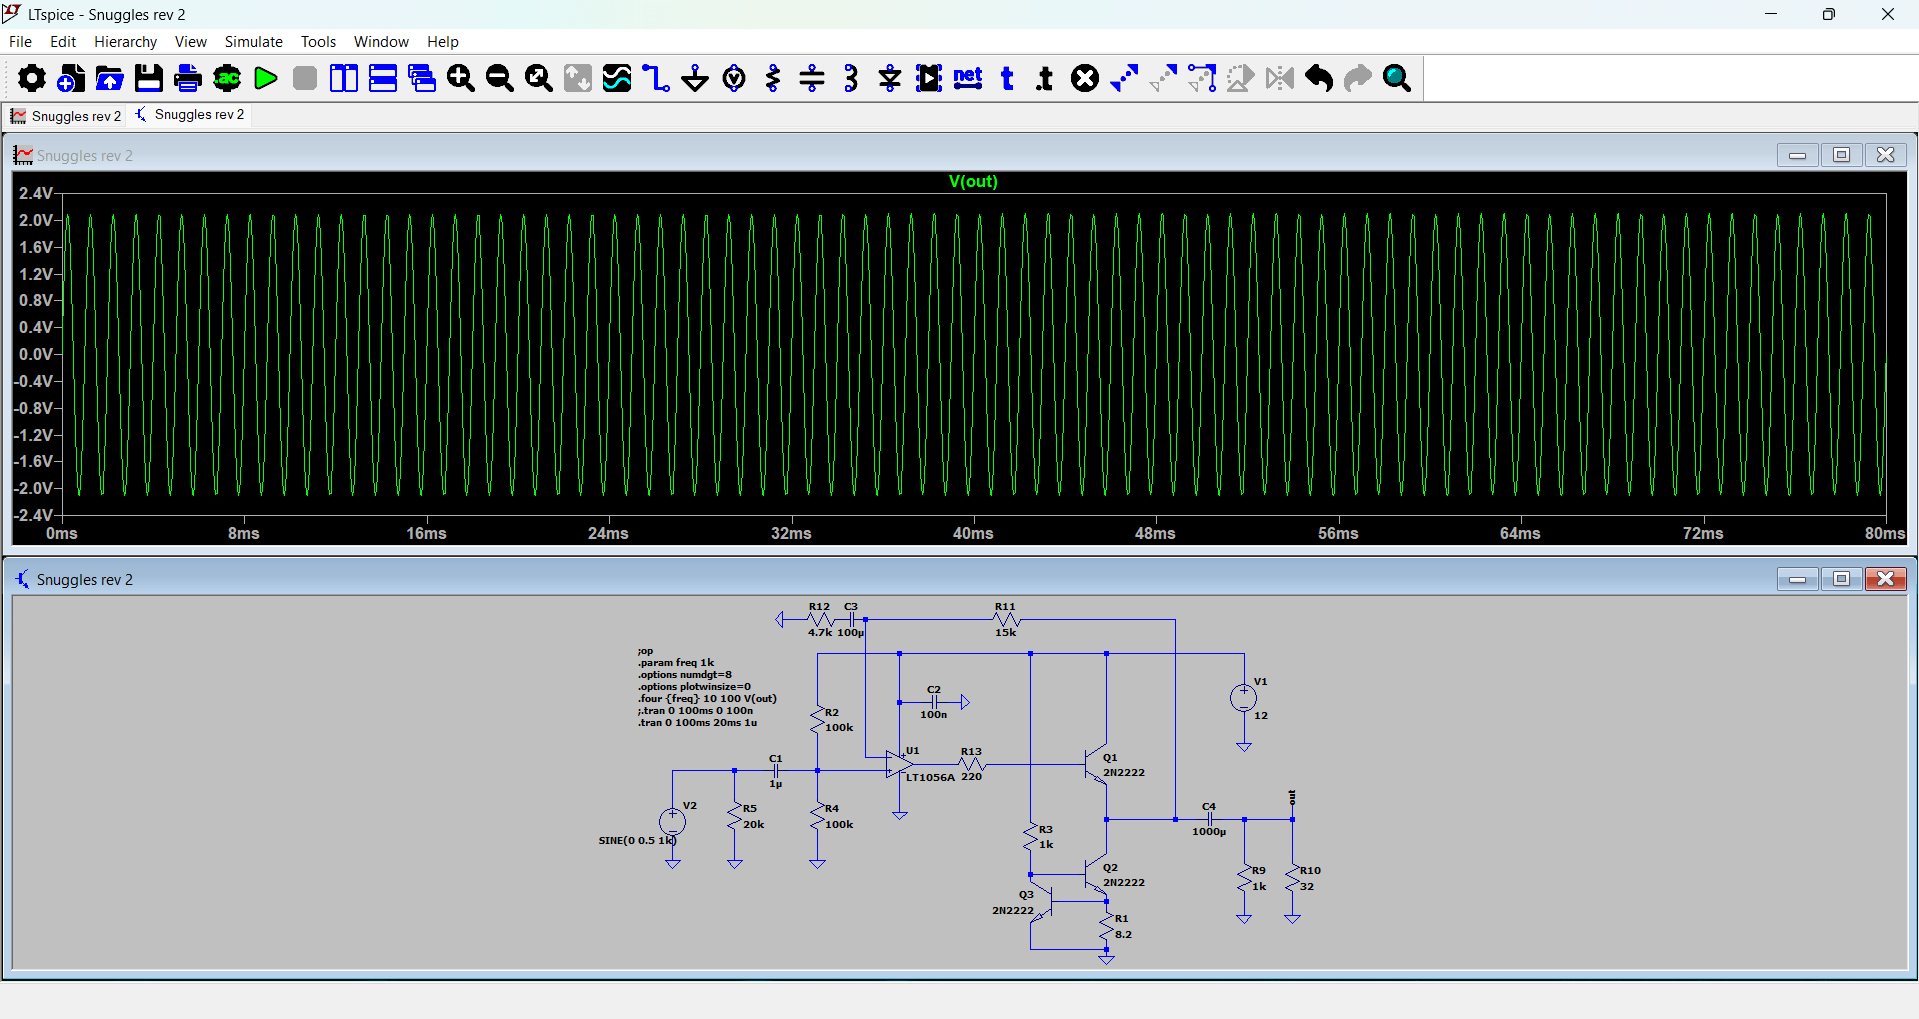Viewport: 1919px width, 1019px height.
Task: Select resistor R10 32 load
Action: point(1292,878)
